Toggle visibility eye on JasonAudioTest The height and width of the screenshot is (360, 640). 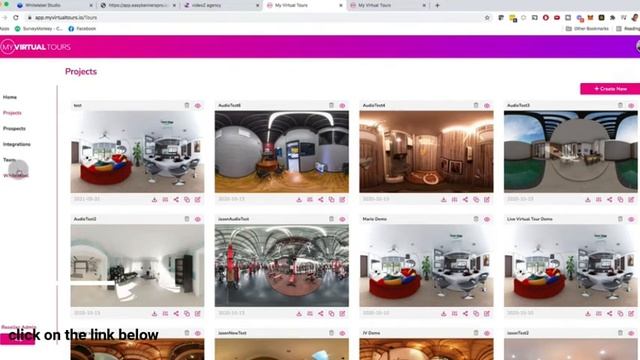[x=342, y=220]
